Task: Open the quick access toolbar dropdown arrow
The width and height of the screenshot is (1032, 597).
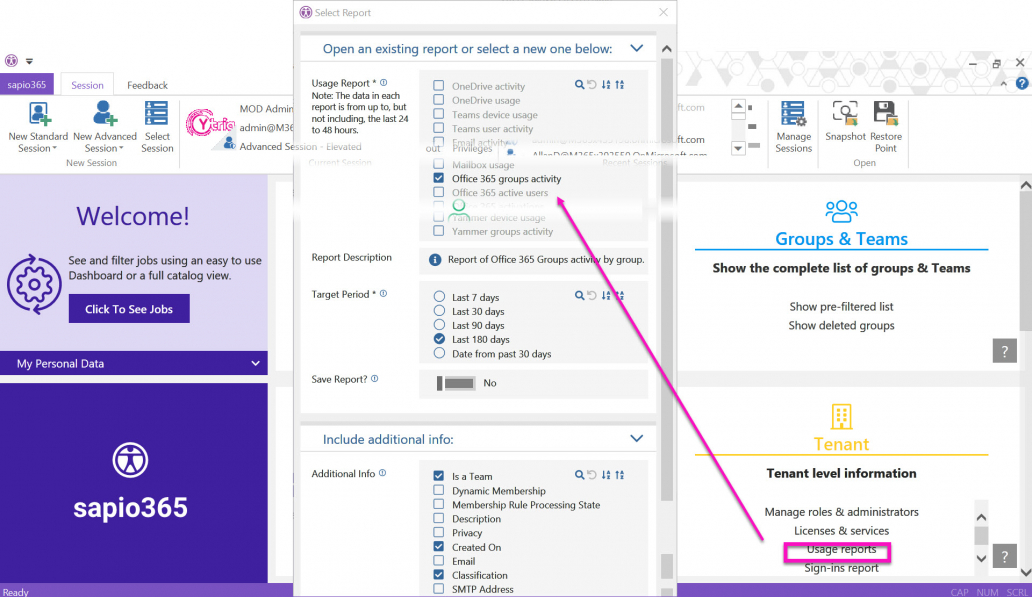Action: [x=29, y=61]
